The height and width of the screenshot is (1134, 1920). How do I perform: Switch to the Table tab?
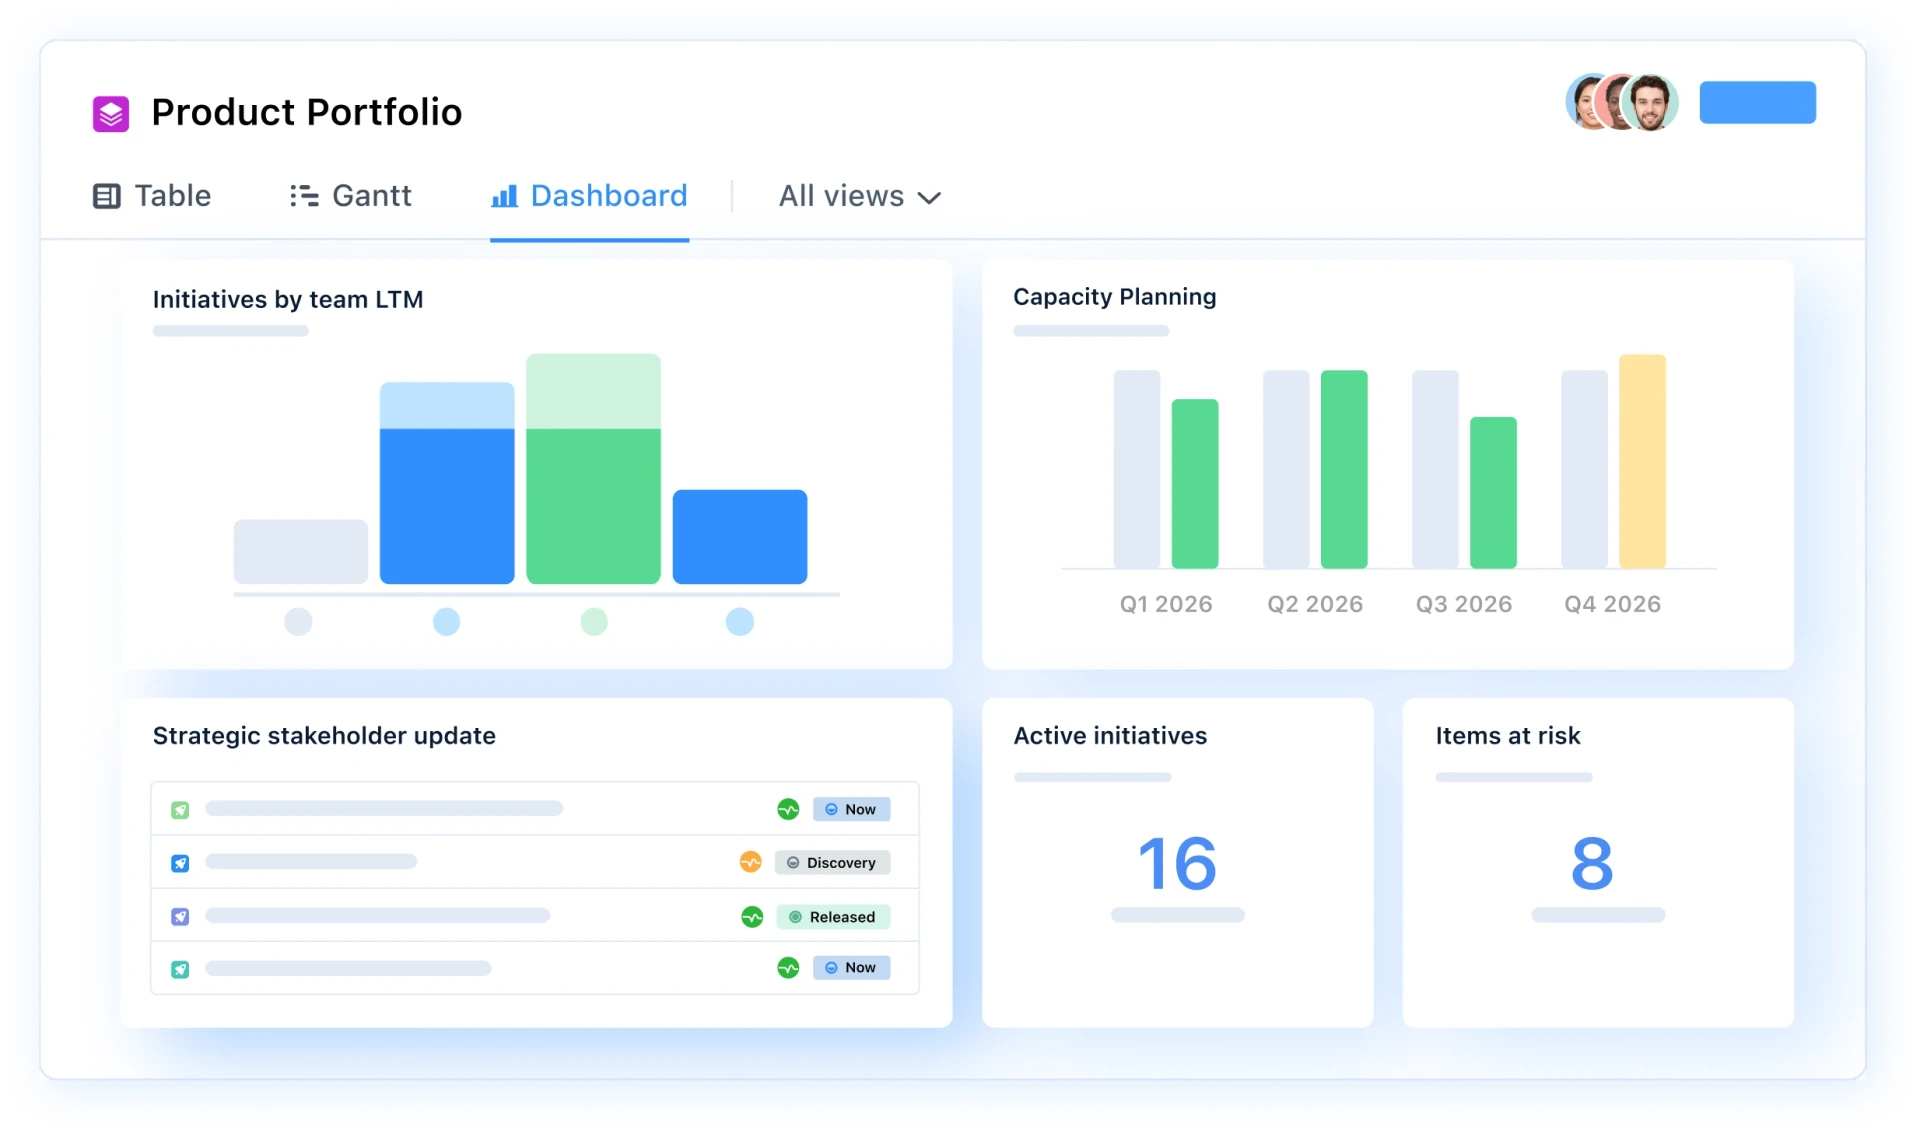pyautogui.click(x=174, y=196)
